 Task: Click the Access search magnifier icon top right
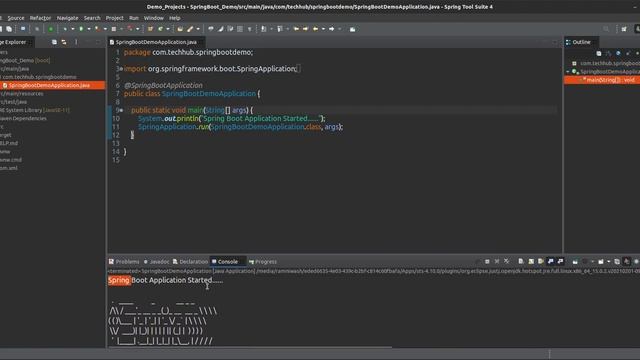tap(606, 29)
